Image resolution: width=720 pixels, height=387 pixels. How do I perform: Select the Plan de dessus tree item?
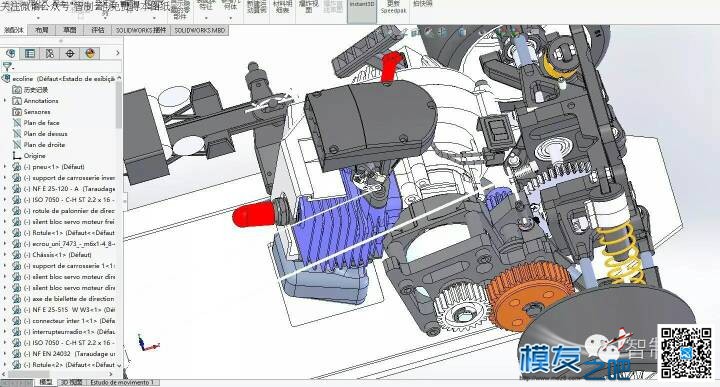click(45, 134)
